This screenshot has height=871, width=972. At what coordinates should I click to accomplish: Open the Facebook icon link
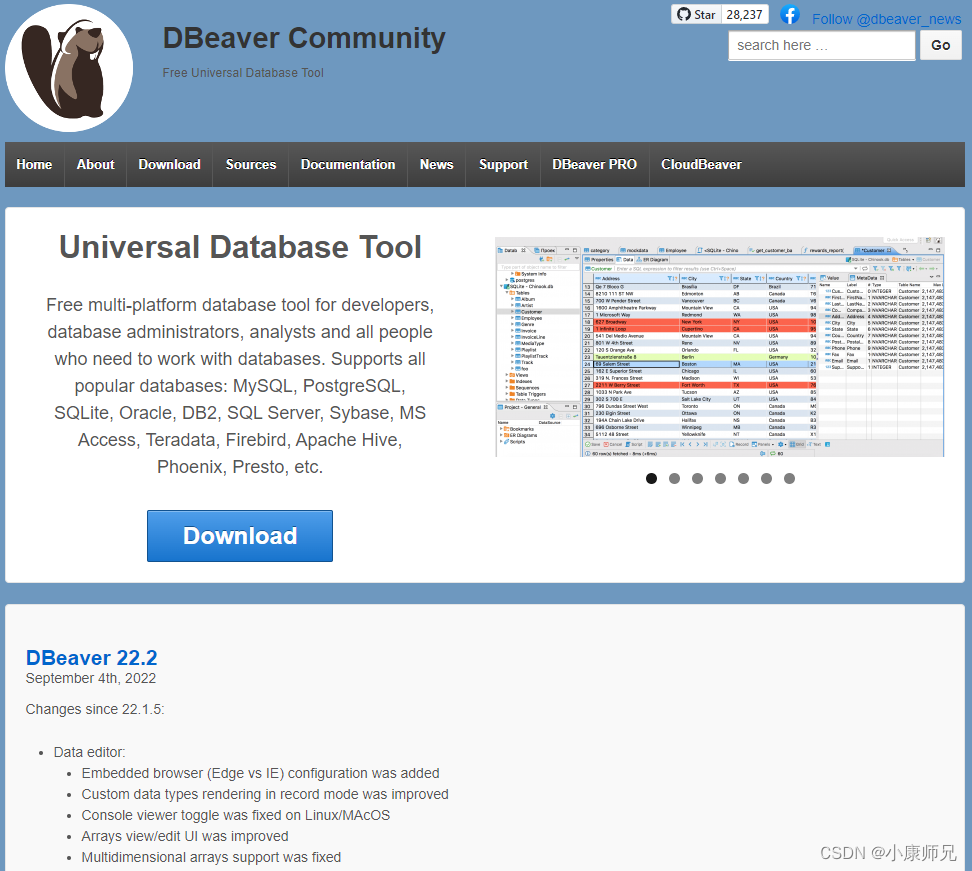[789, 14]
